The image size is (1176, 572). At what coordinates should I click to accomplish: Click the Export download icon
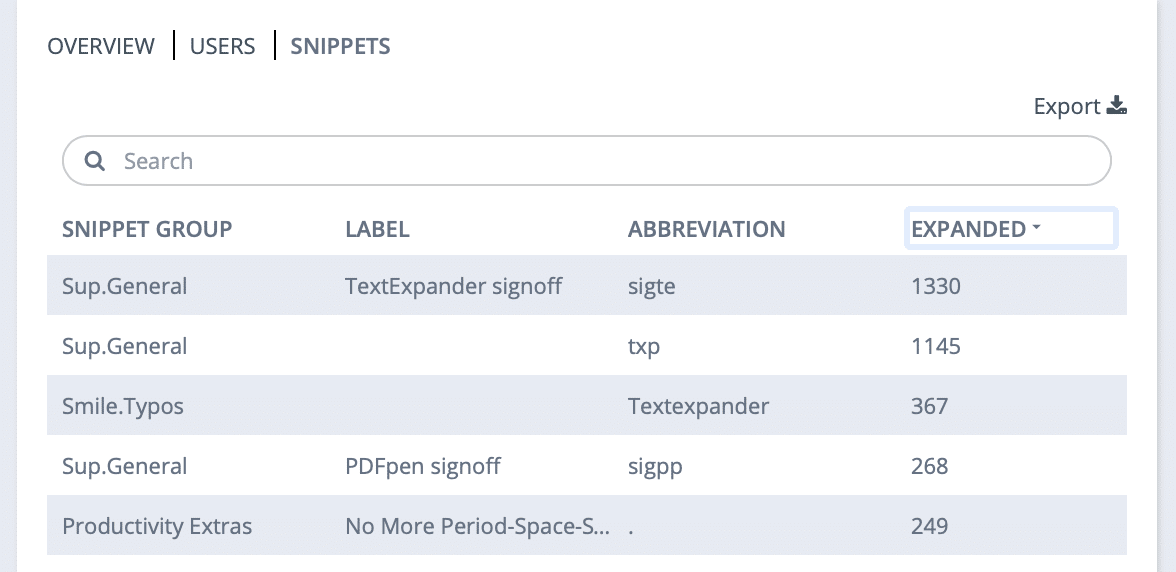[x=1117, y=106]
